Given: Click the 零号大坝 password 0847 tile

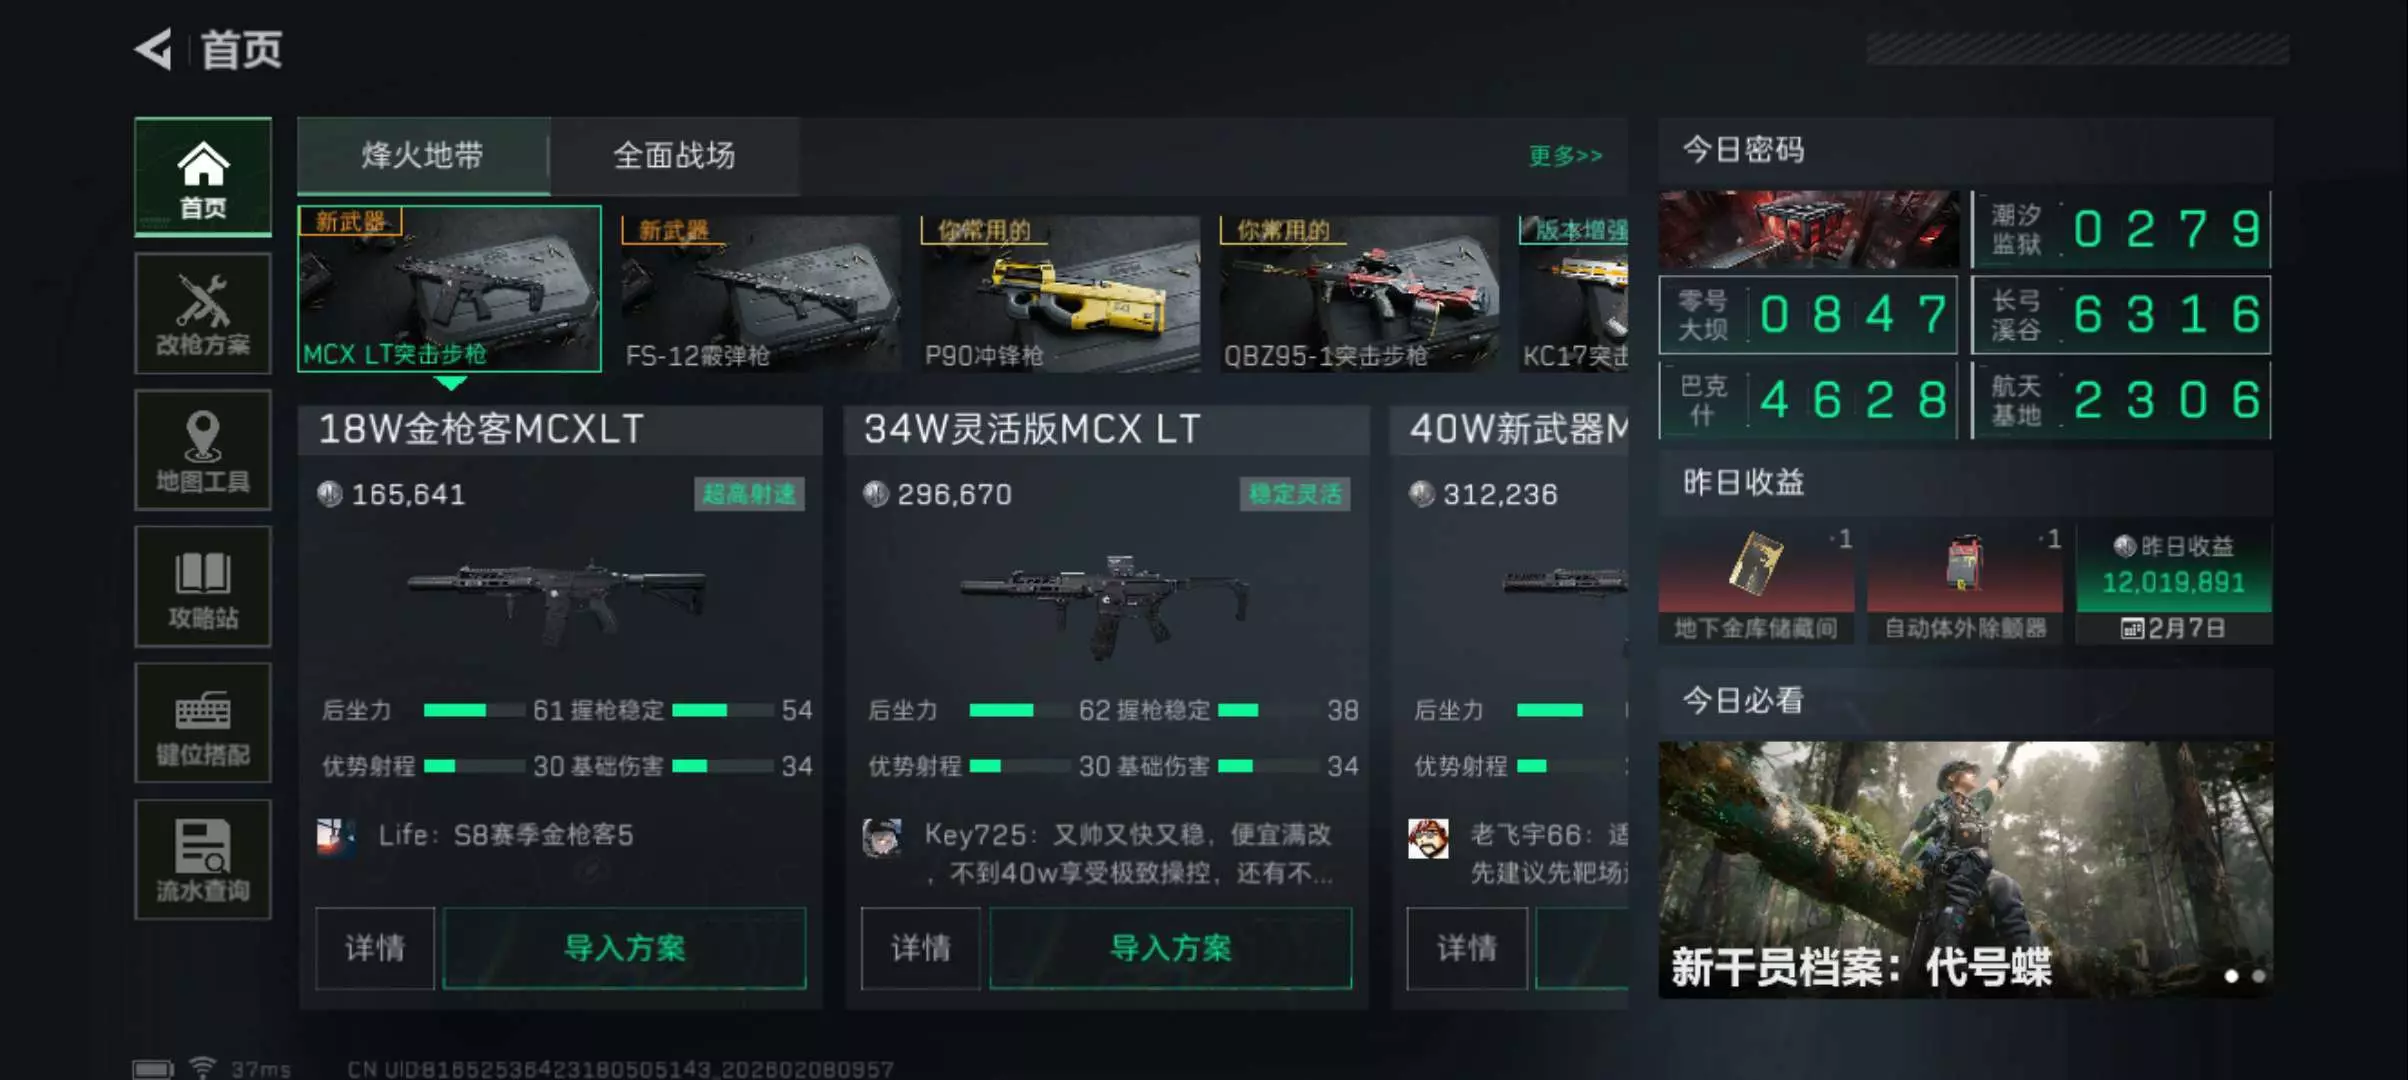Looking at the screenshot, I should pyautogui.click(x=1808, y=315).
